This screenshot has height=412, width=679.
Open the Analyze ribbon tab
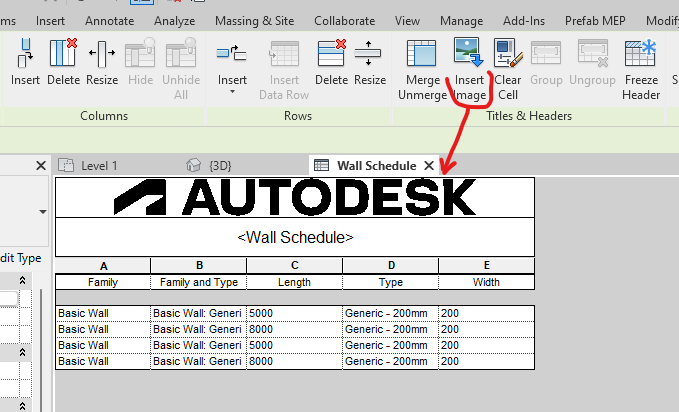pos(175,21)
